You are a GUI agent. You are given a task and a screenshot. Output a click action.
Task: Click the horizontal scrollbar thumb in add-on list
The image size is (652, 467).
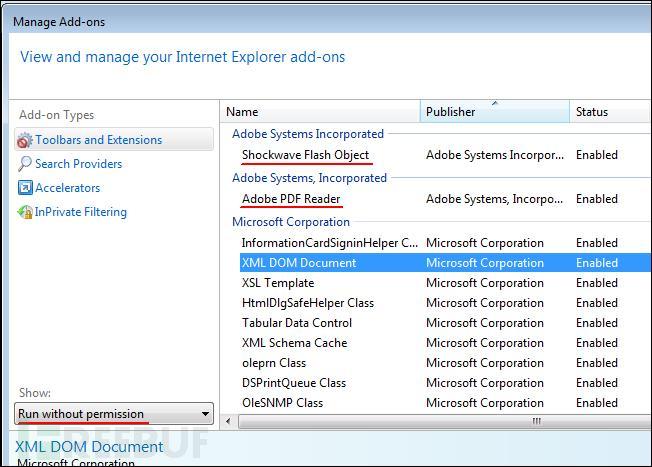[445, 421]
